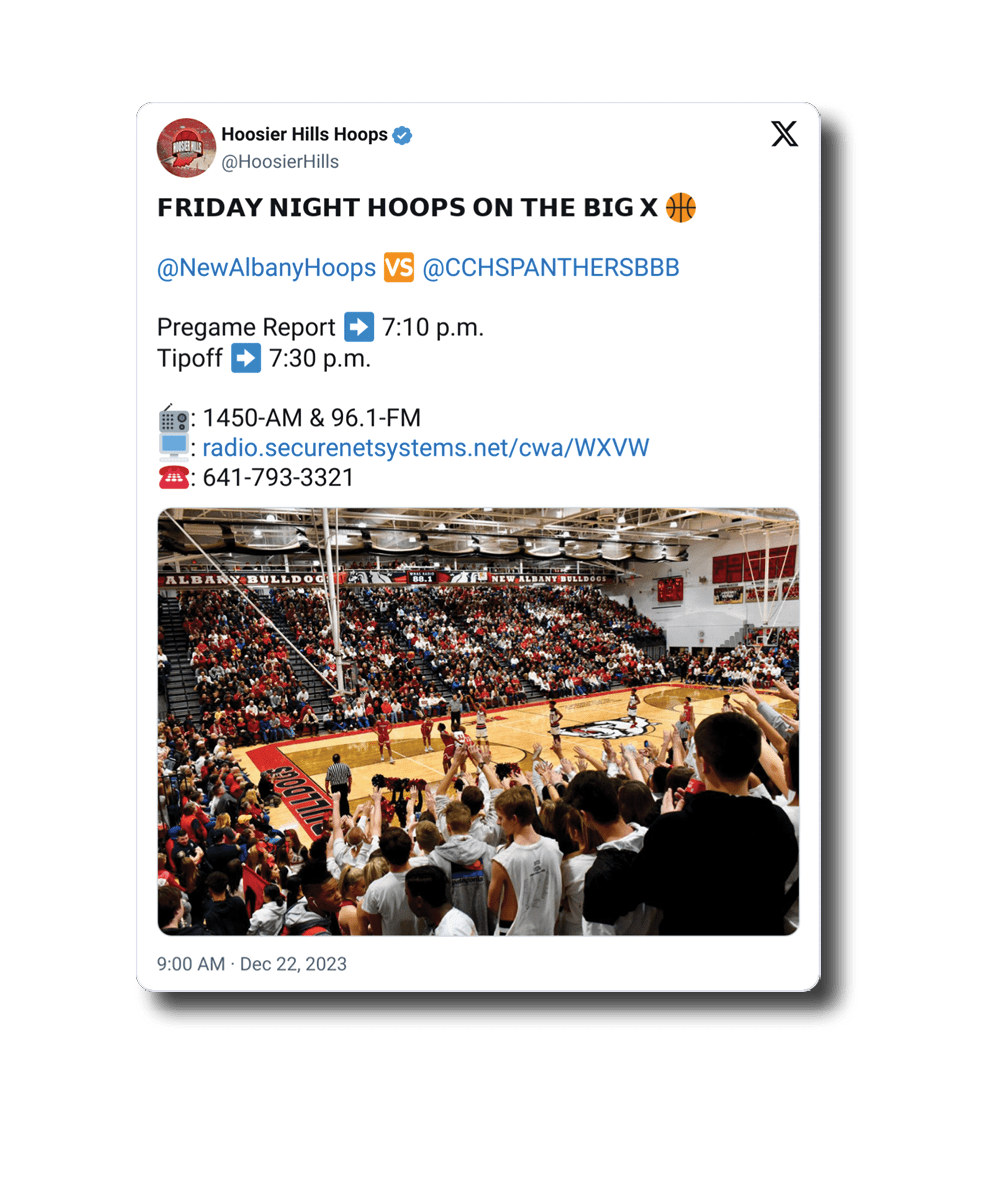Open the @CCHSPANTHERSBBB mention
The height and width of the screenshot is (1177, 996).
[551, 268]
